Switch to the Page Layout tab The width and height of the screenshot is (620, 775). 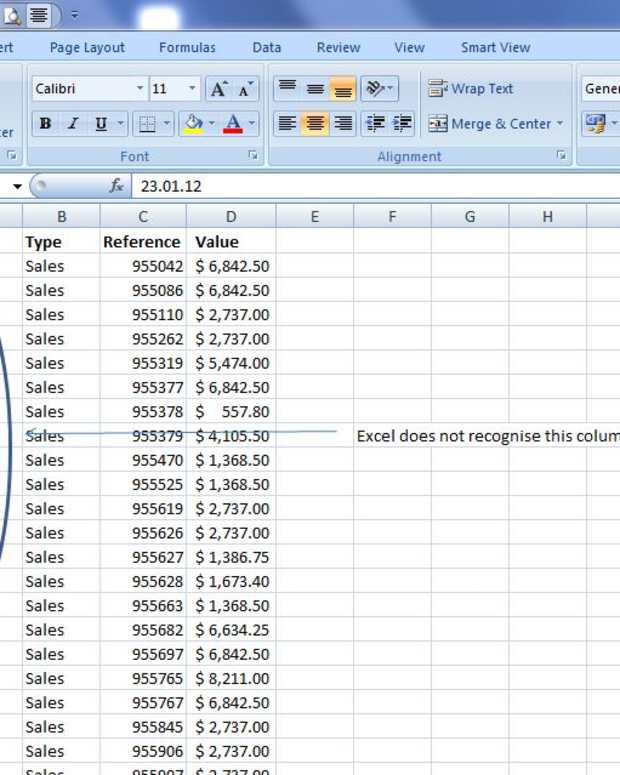88,47
